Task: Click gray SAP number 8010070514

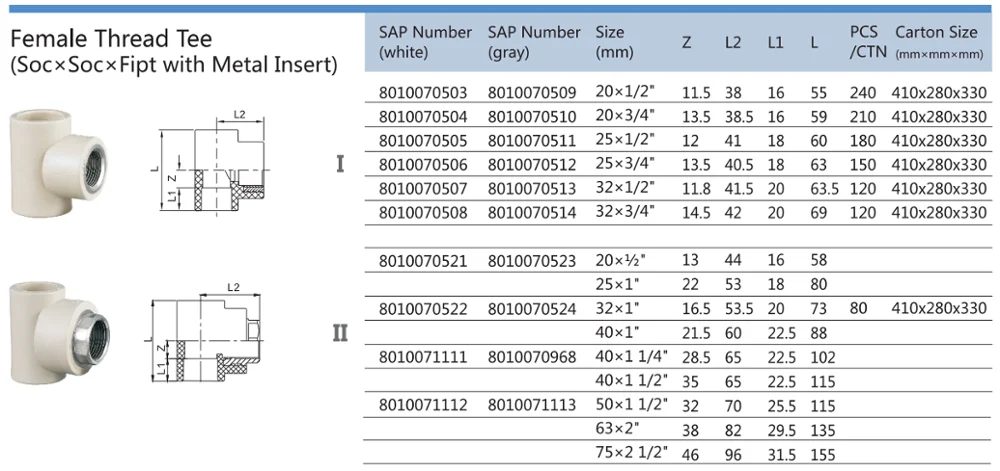Action: click(x=532, y=212)
